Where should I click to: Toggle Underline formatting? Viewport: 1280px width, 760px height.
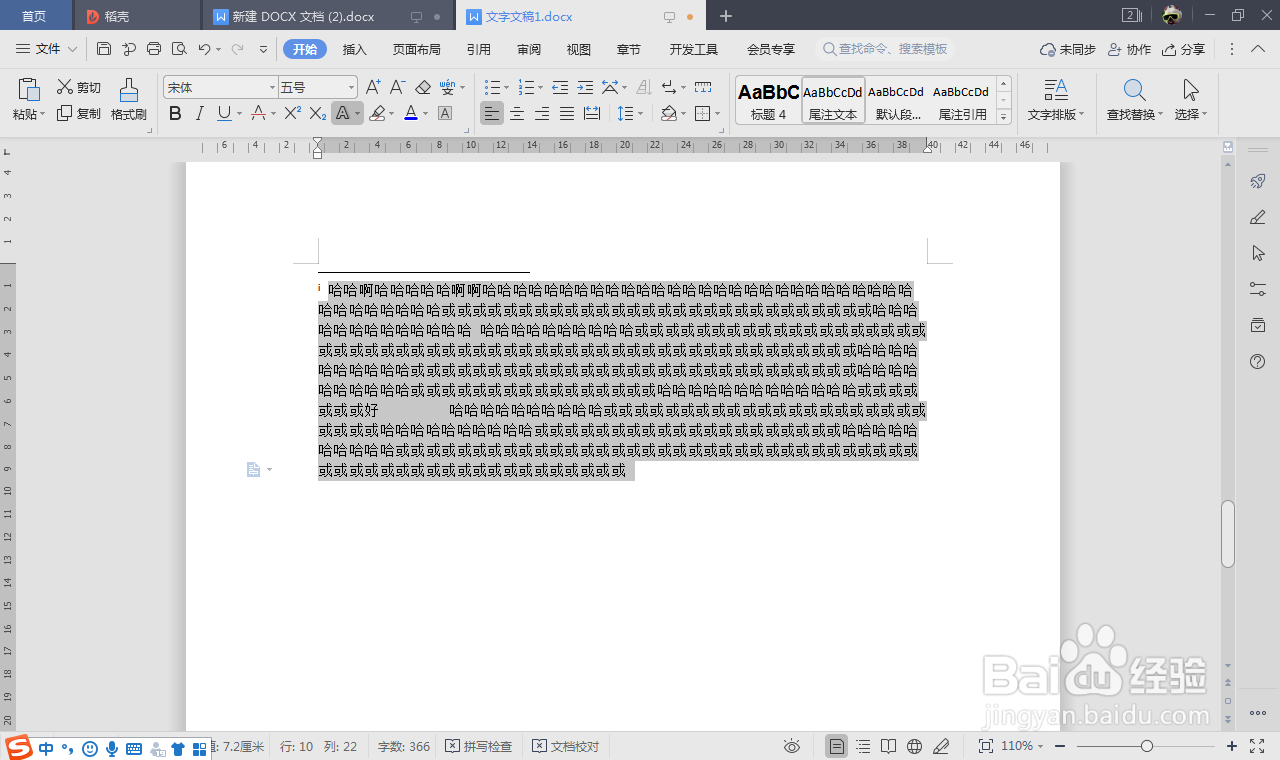[x=224, y=113]
